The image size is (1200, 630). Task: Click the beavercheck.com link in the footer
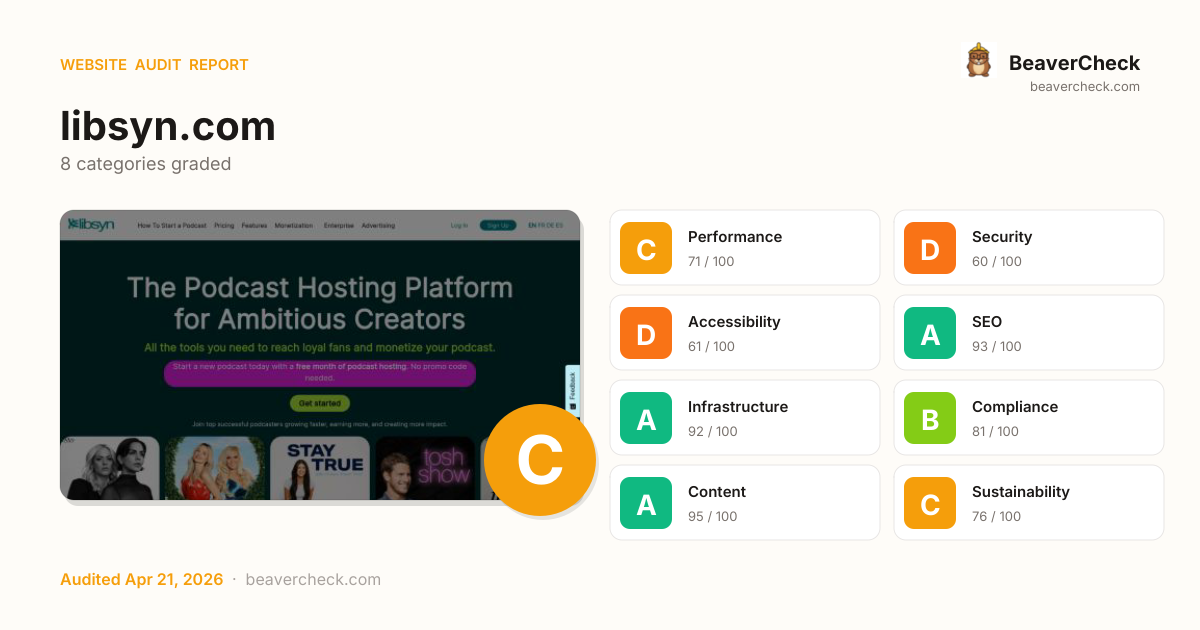pyautogui.click(x=313, y=580)
